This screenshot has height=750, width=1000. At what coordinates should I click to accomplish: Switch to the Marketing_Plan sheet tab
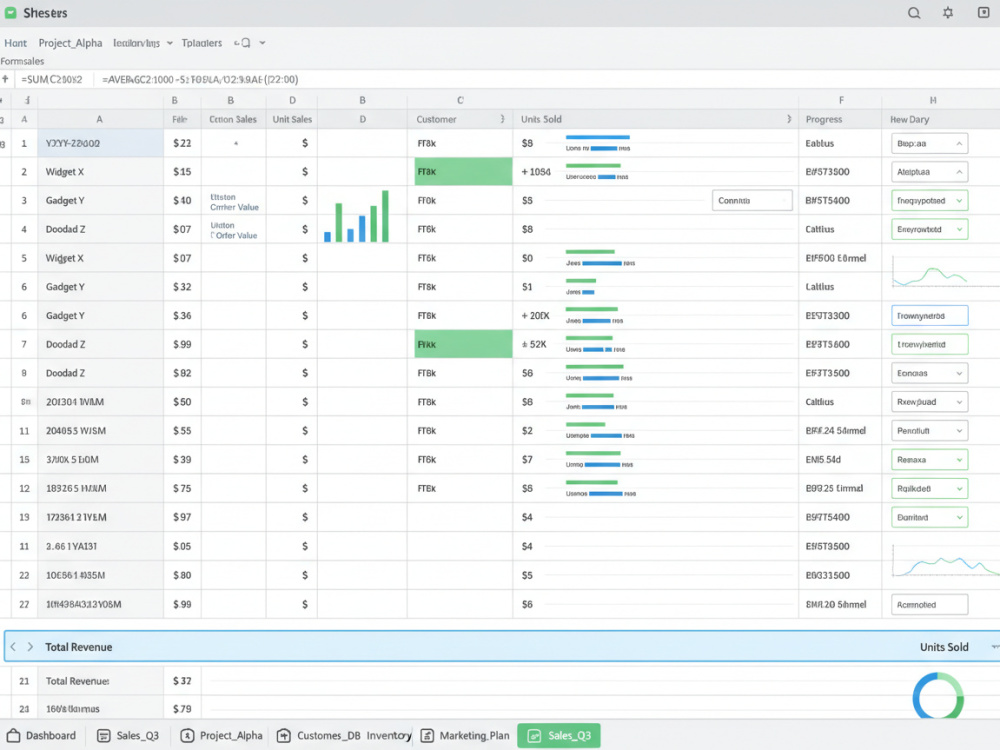coord(465,735)
